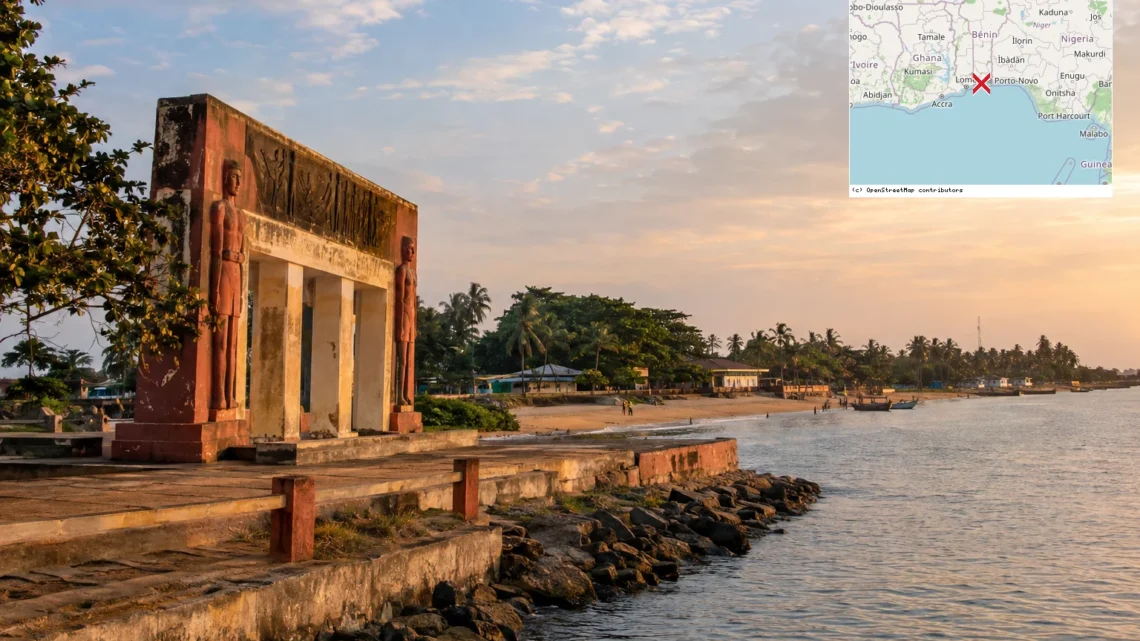
Task: Click the Bénin country label
Action: pyautogui.click(x=984, y=34)
